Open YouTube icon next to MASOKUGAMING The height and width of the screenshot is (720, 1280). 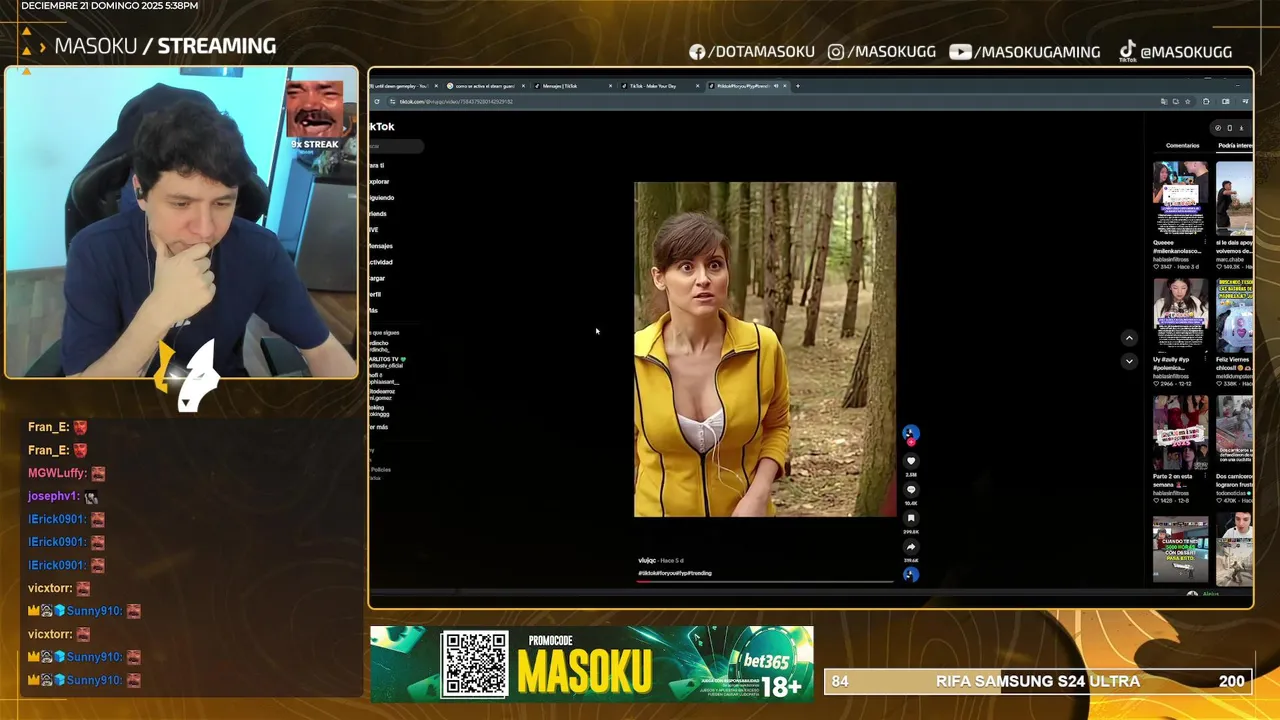[960, 52]
